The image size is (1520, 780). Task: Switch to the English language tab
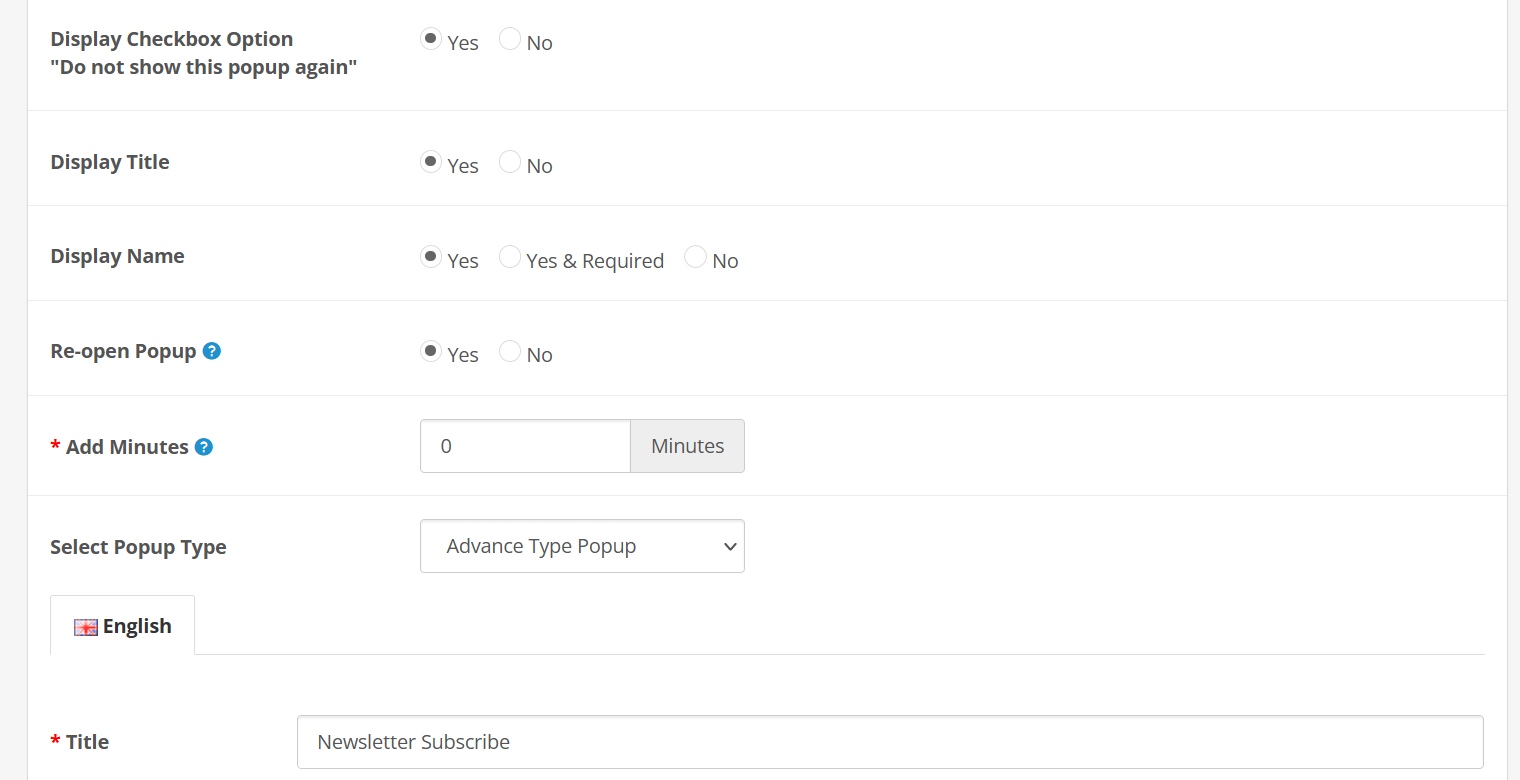[123, 626]
